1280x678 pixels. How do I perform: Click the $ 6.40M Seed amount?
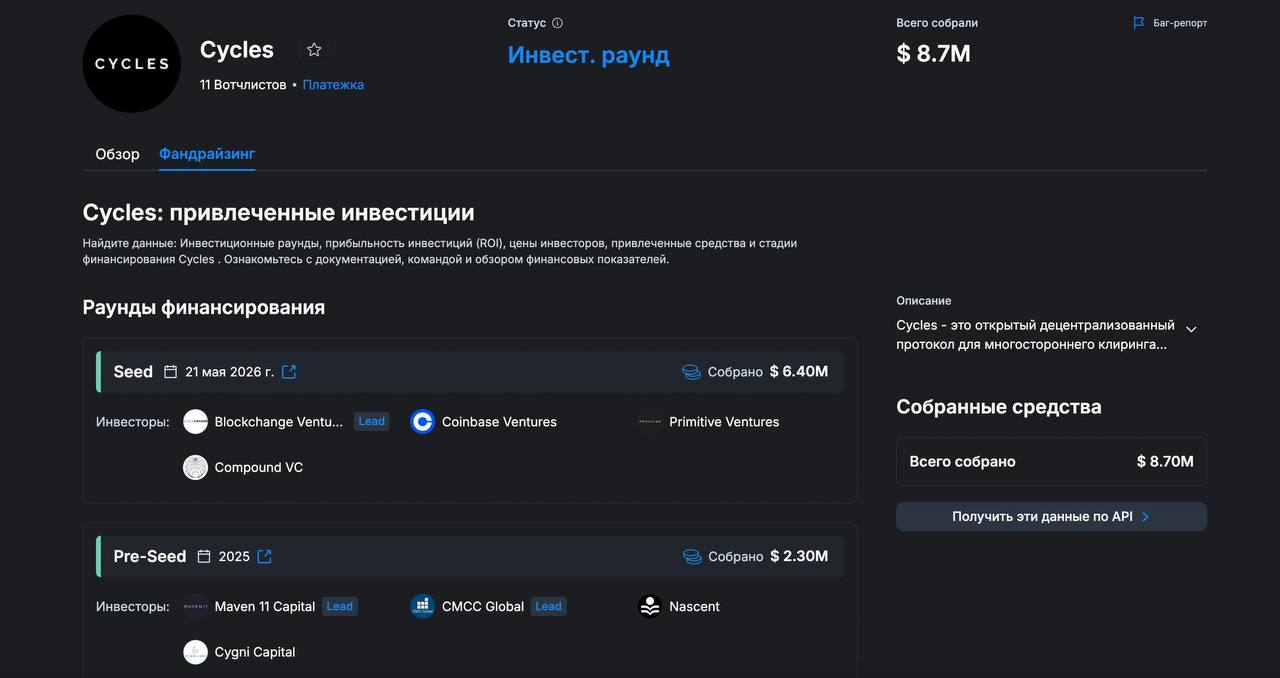tap(799, 372)
